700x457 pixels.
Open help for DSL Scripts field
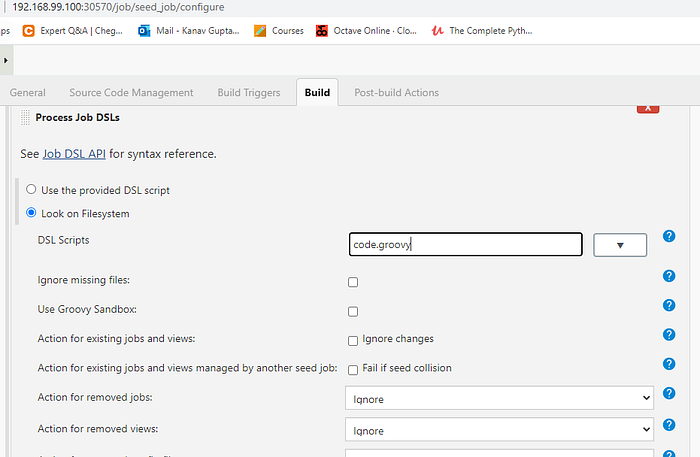point(669,237)
